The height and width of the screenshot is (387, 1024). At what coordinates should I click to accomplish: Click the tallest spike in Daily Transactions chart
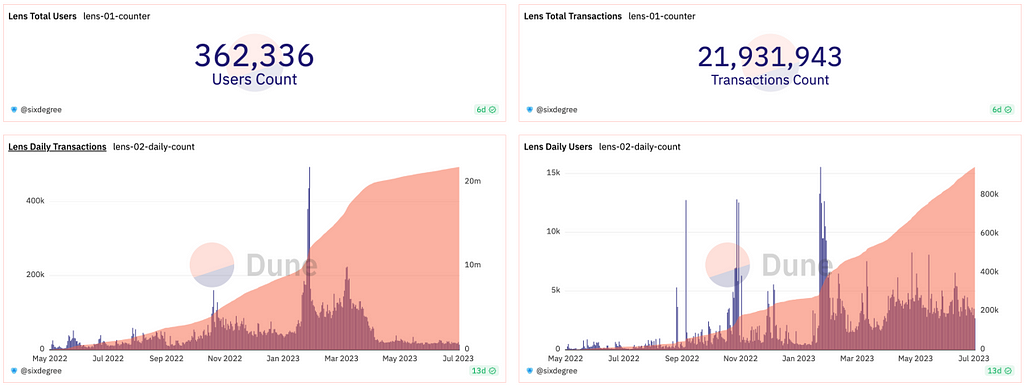click(309, 258)
